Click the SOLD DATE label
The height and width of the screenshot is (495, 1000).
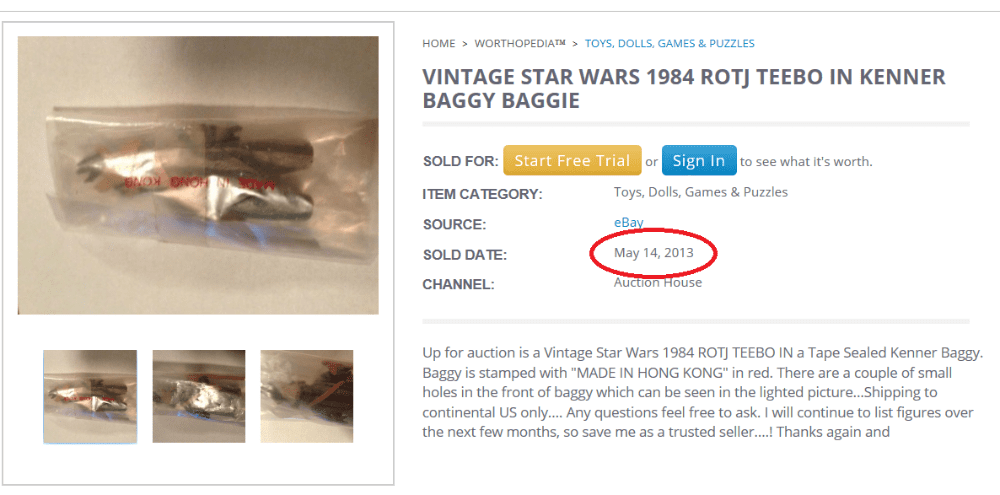tap(464, 255)
